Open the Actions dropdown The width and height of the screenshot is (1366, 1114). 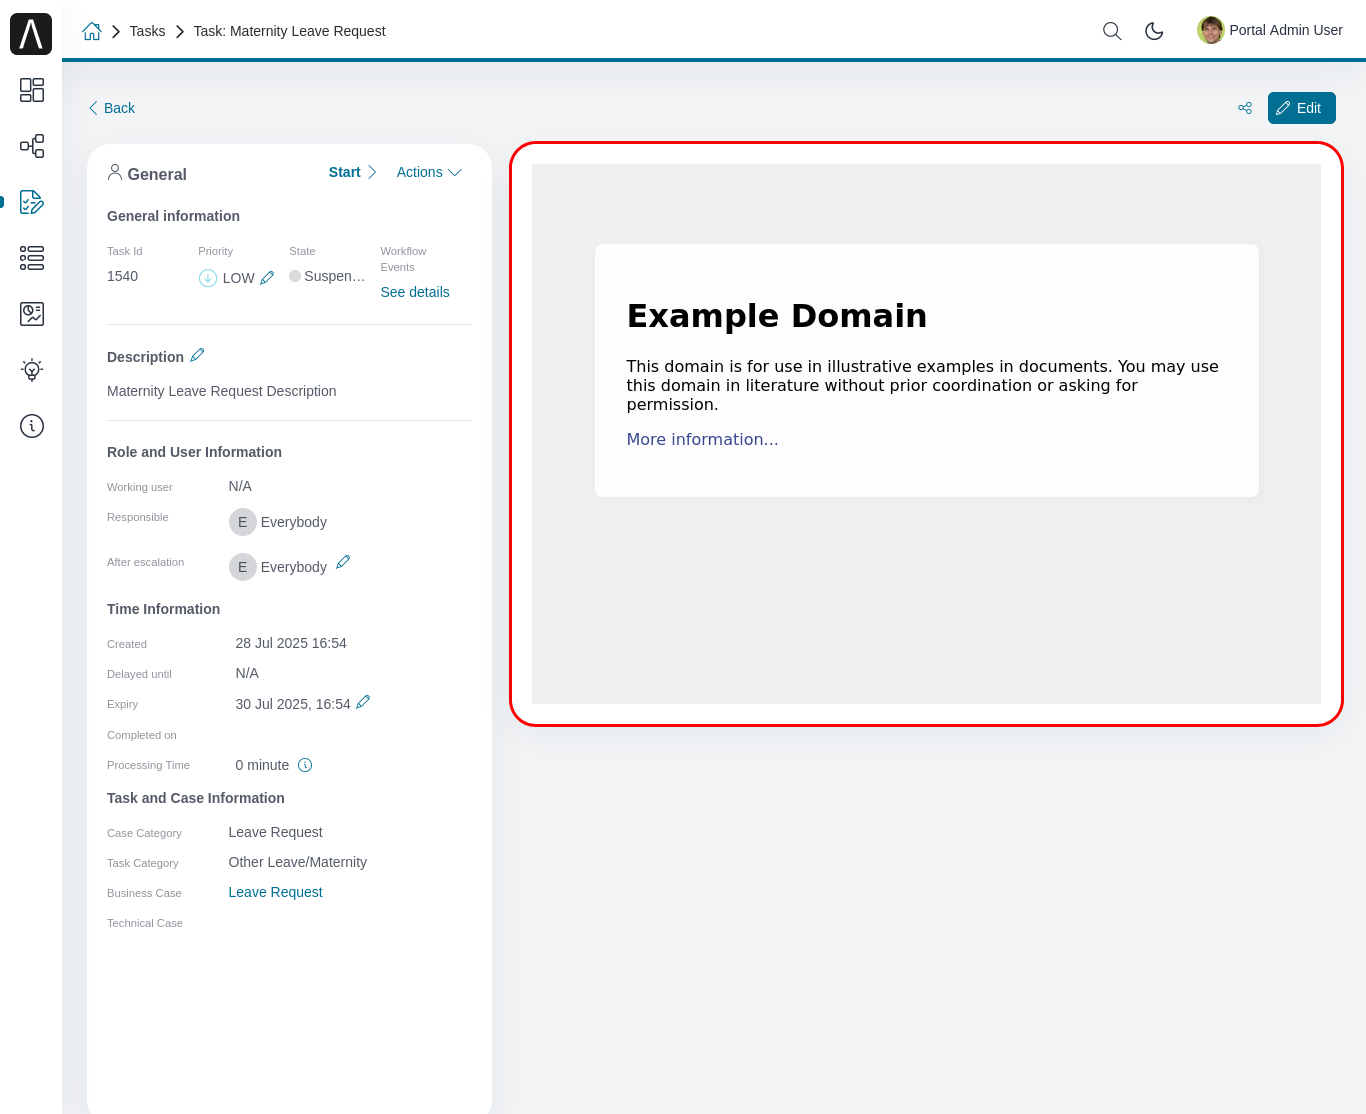coord(428,172)
